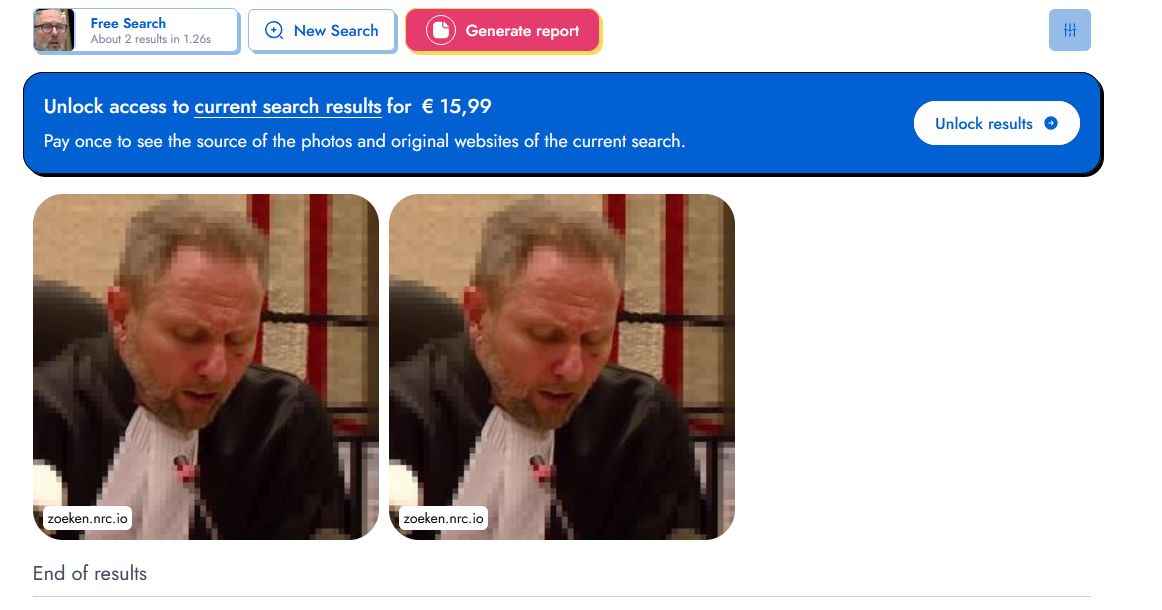The height and width of the screenshot is (610, 1162).
Task: Click the Unlock results button
Action: [x=996, y=123]
